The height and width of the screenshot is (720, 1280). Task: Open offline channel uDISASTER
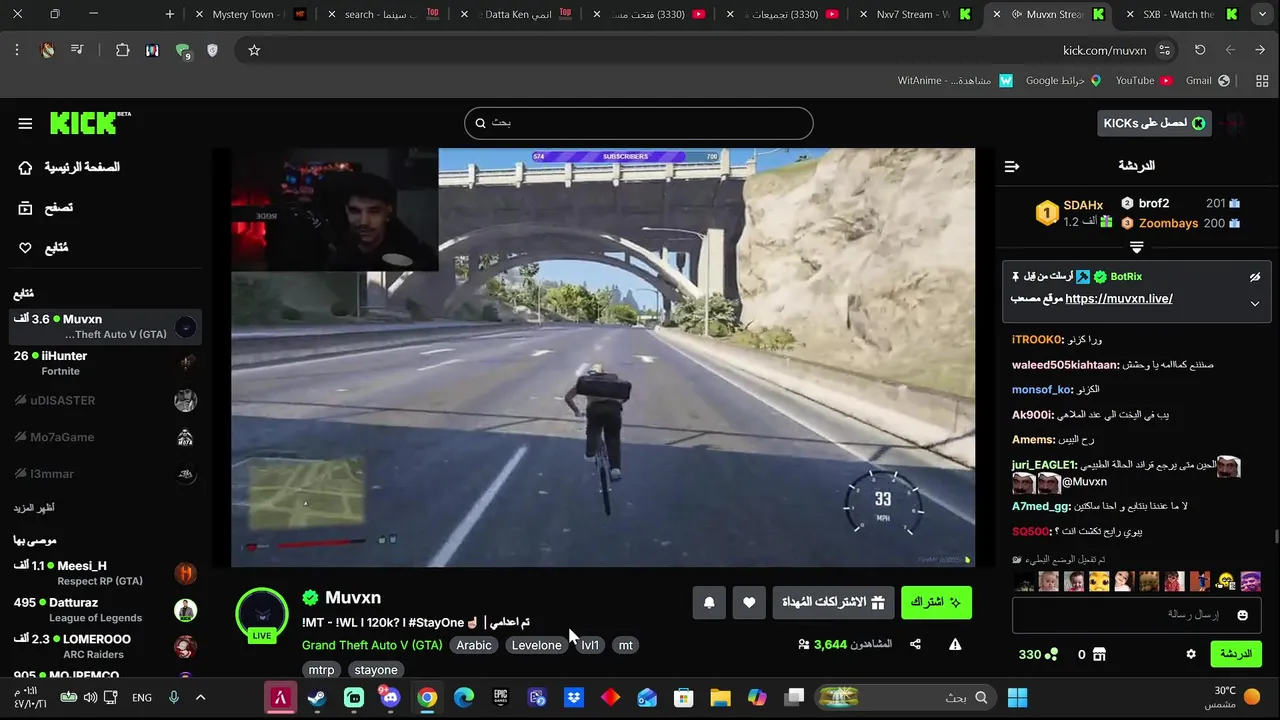(105, 400)
